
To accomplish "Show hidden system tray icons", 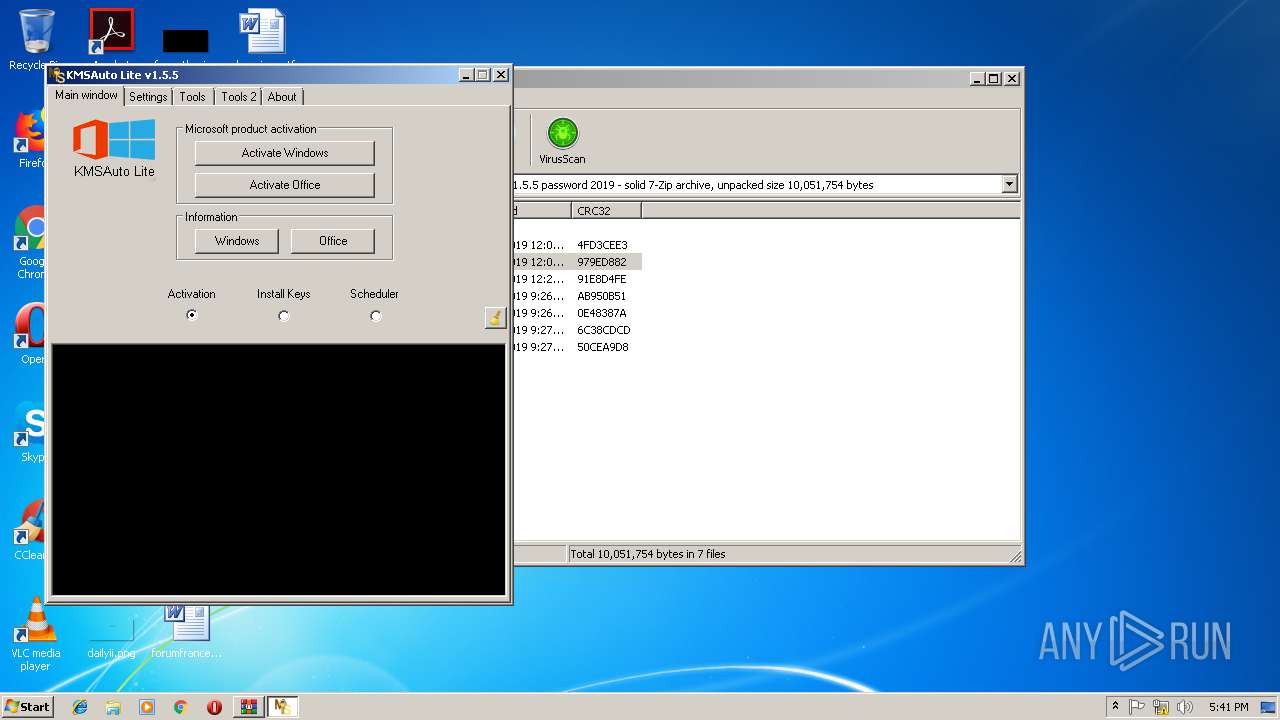I will (x=1115, y=707).
